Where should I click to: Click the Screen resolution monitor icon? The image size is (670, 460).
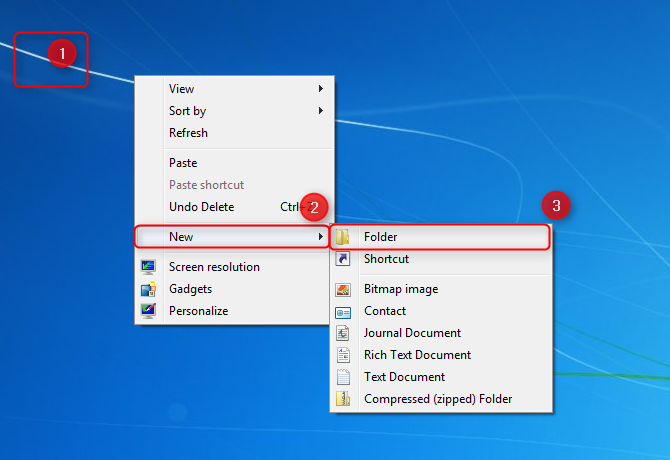click(148, 267)
